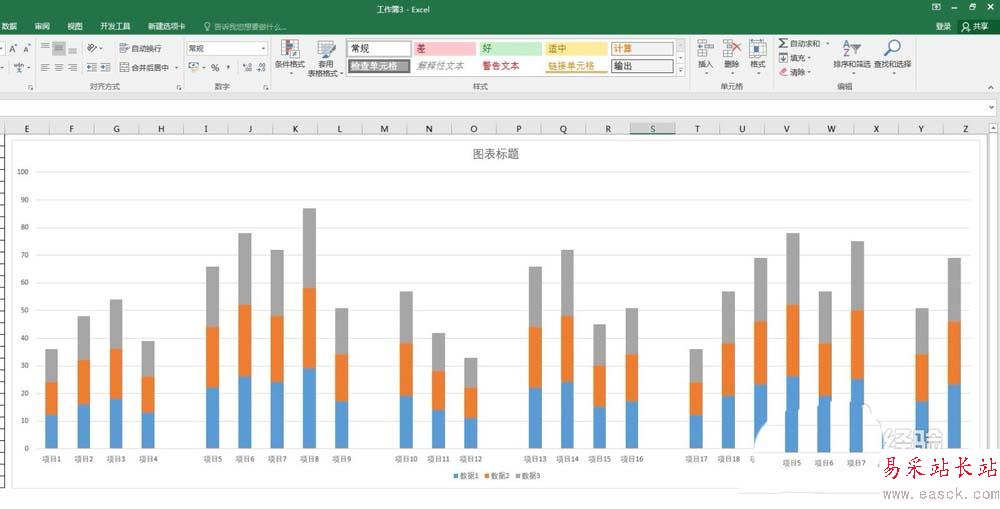Align text to the left
Screen dimensions: 1000x509
45,68
